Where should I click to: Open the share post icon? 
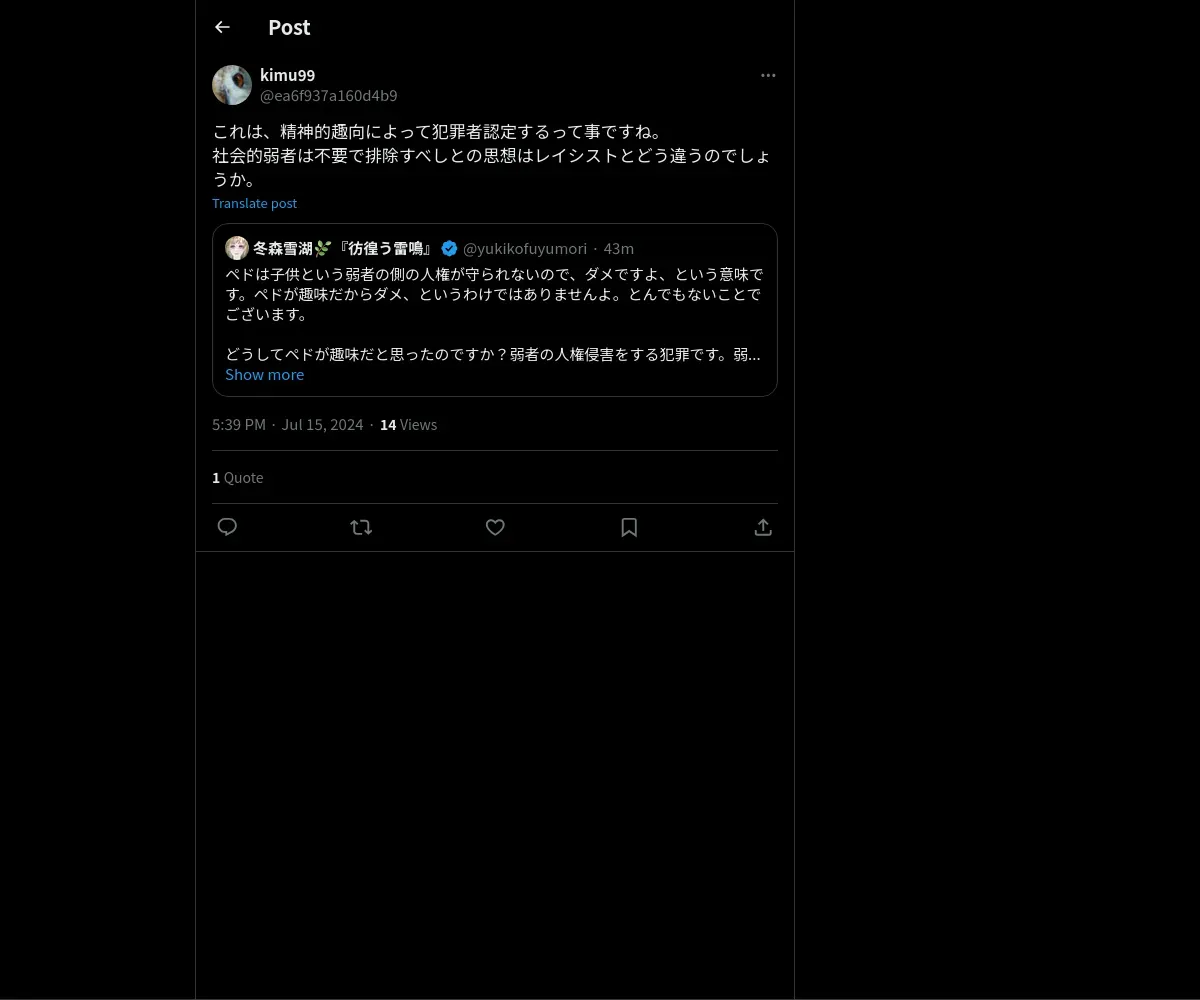point(763,527)
